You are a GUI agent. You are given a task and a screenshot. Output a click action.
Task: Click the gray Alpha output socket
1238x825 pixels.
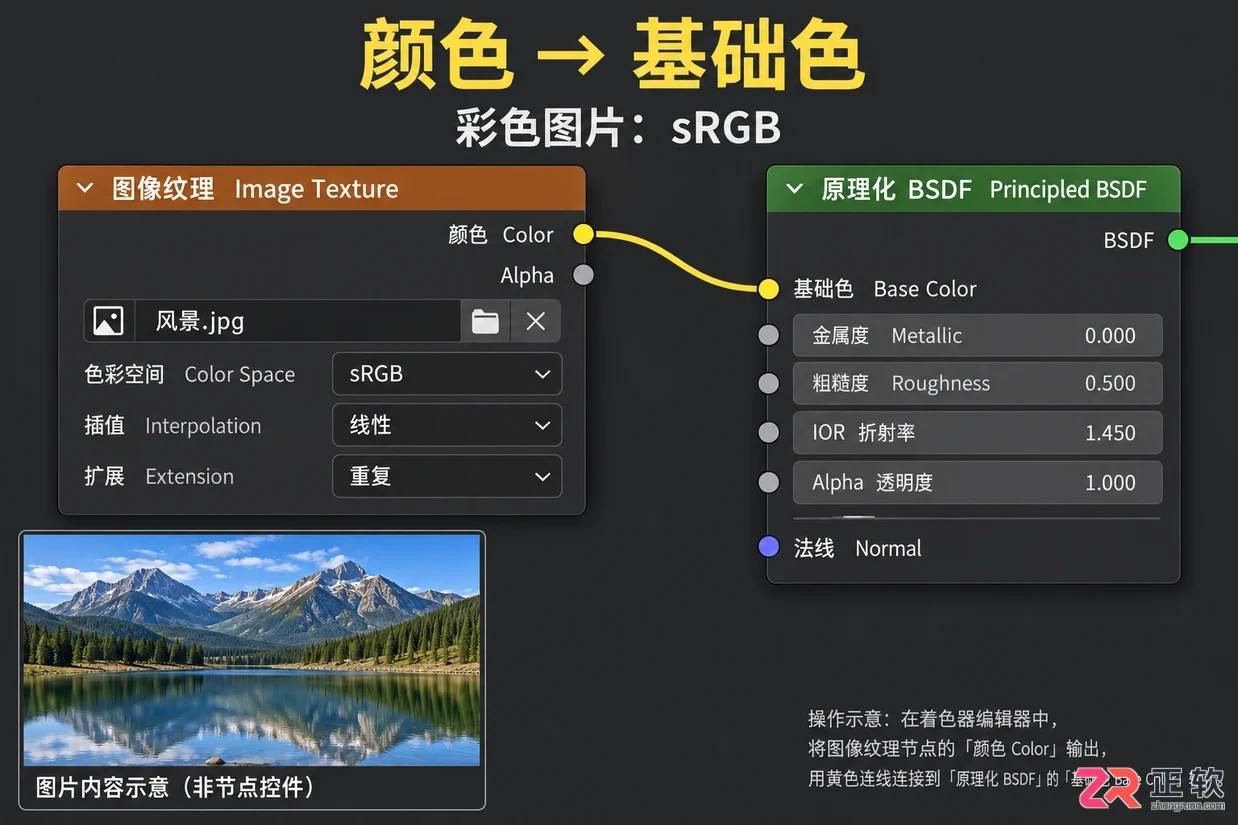(583, 275)
